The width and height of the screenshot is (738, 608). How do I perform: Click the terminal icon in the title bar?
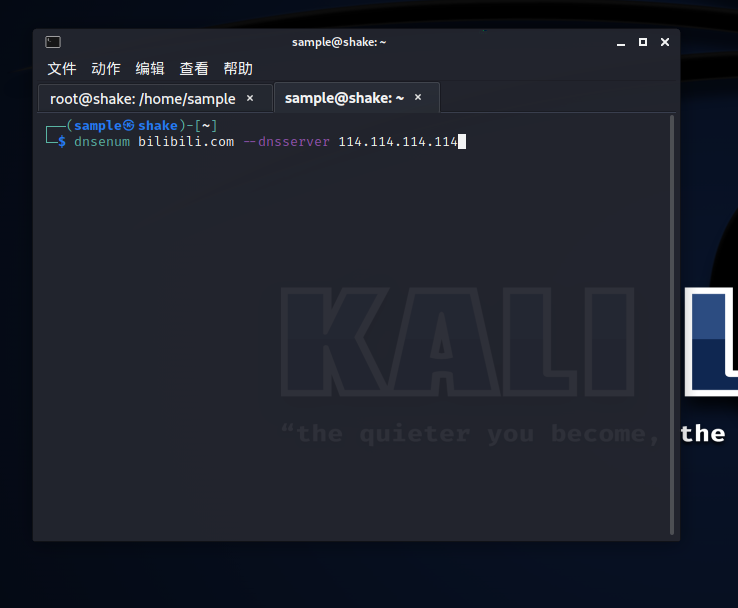point(53,42)
